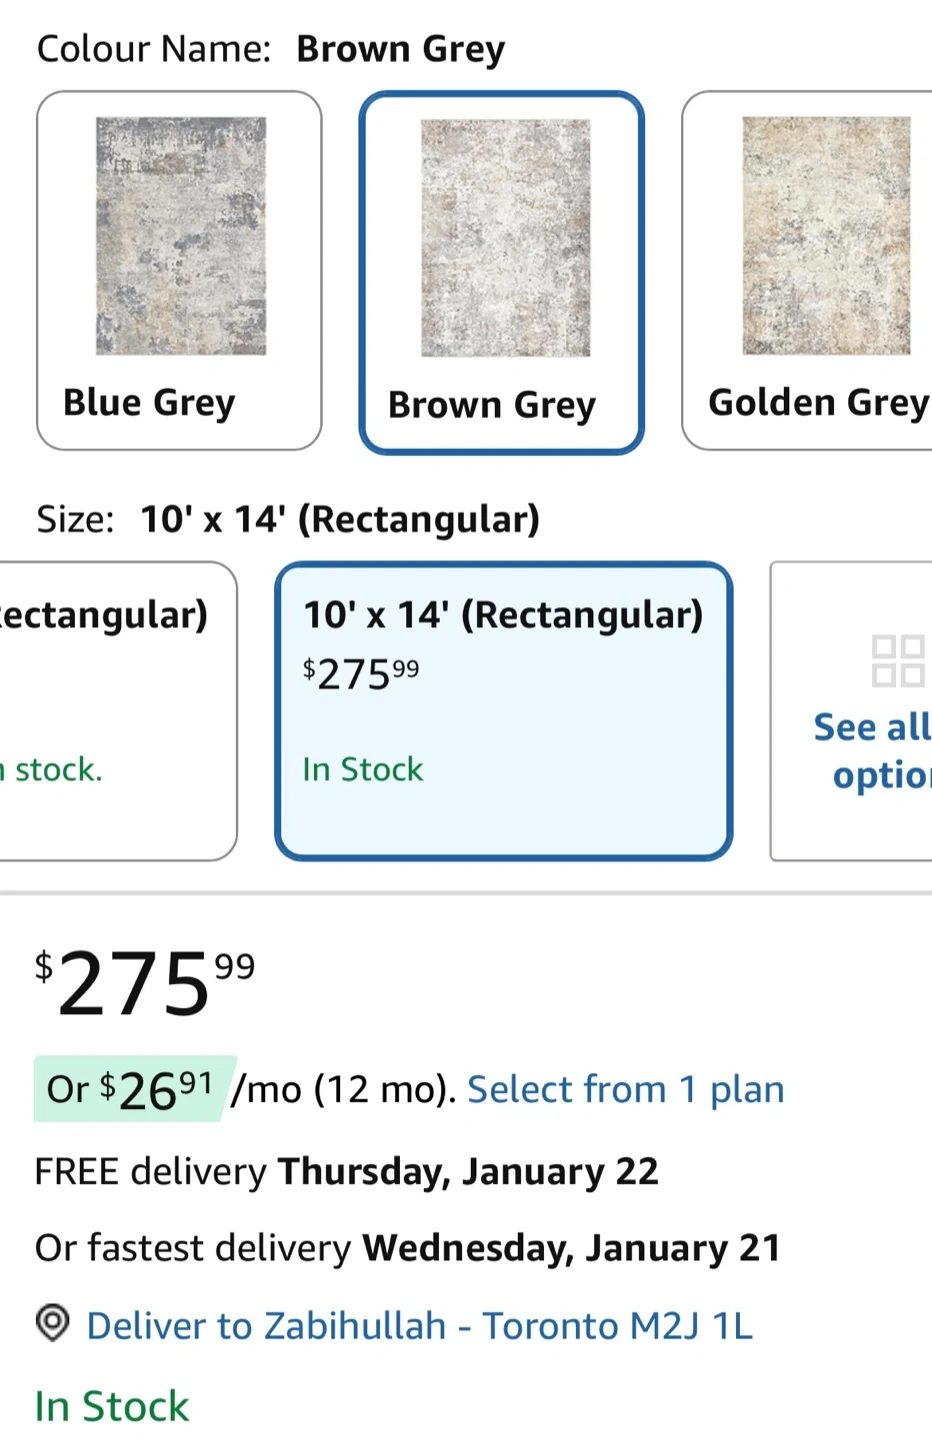
Task: Select the Blue Grey rug thumbnail image
Action: [x=181, y=236]
